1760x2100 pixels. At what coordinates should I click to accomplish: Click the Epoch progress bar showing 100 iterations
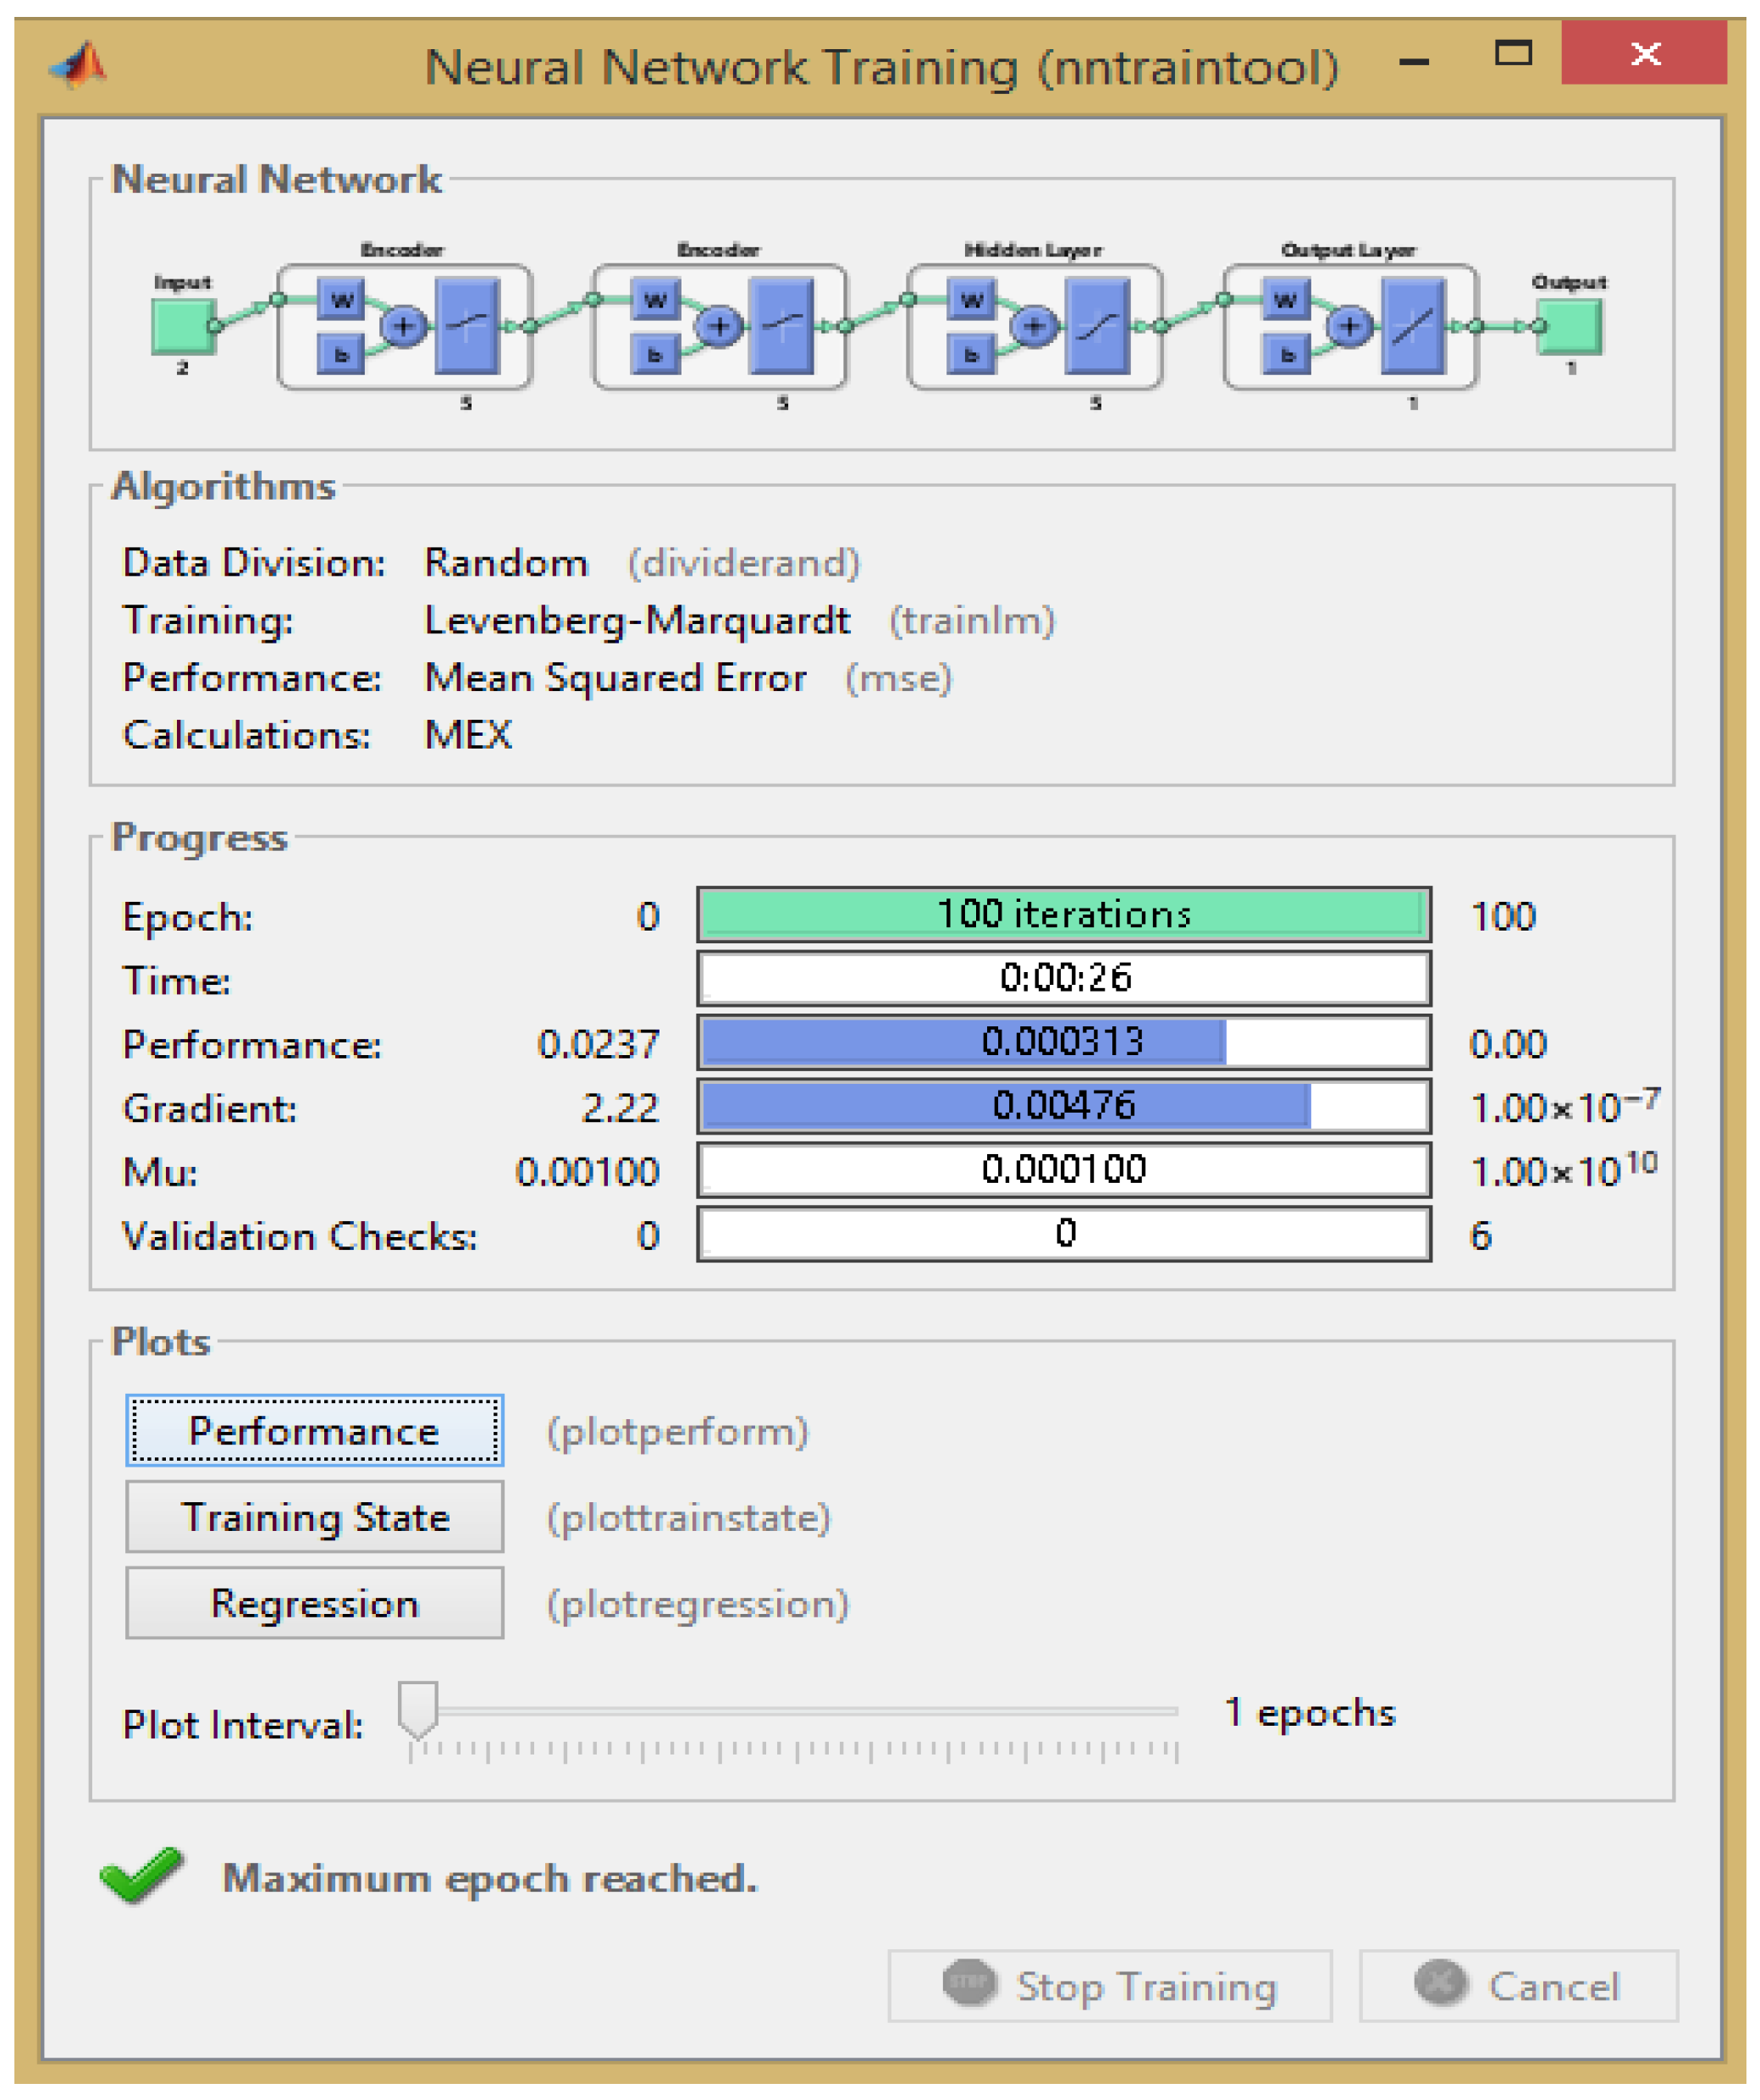click(x=1064, y=914)
